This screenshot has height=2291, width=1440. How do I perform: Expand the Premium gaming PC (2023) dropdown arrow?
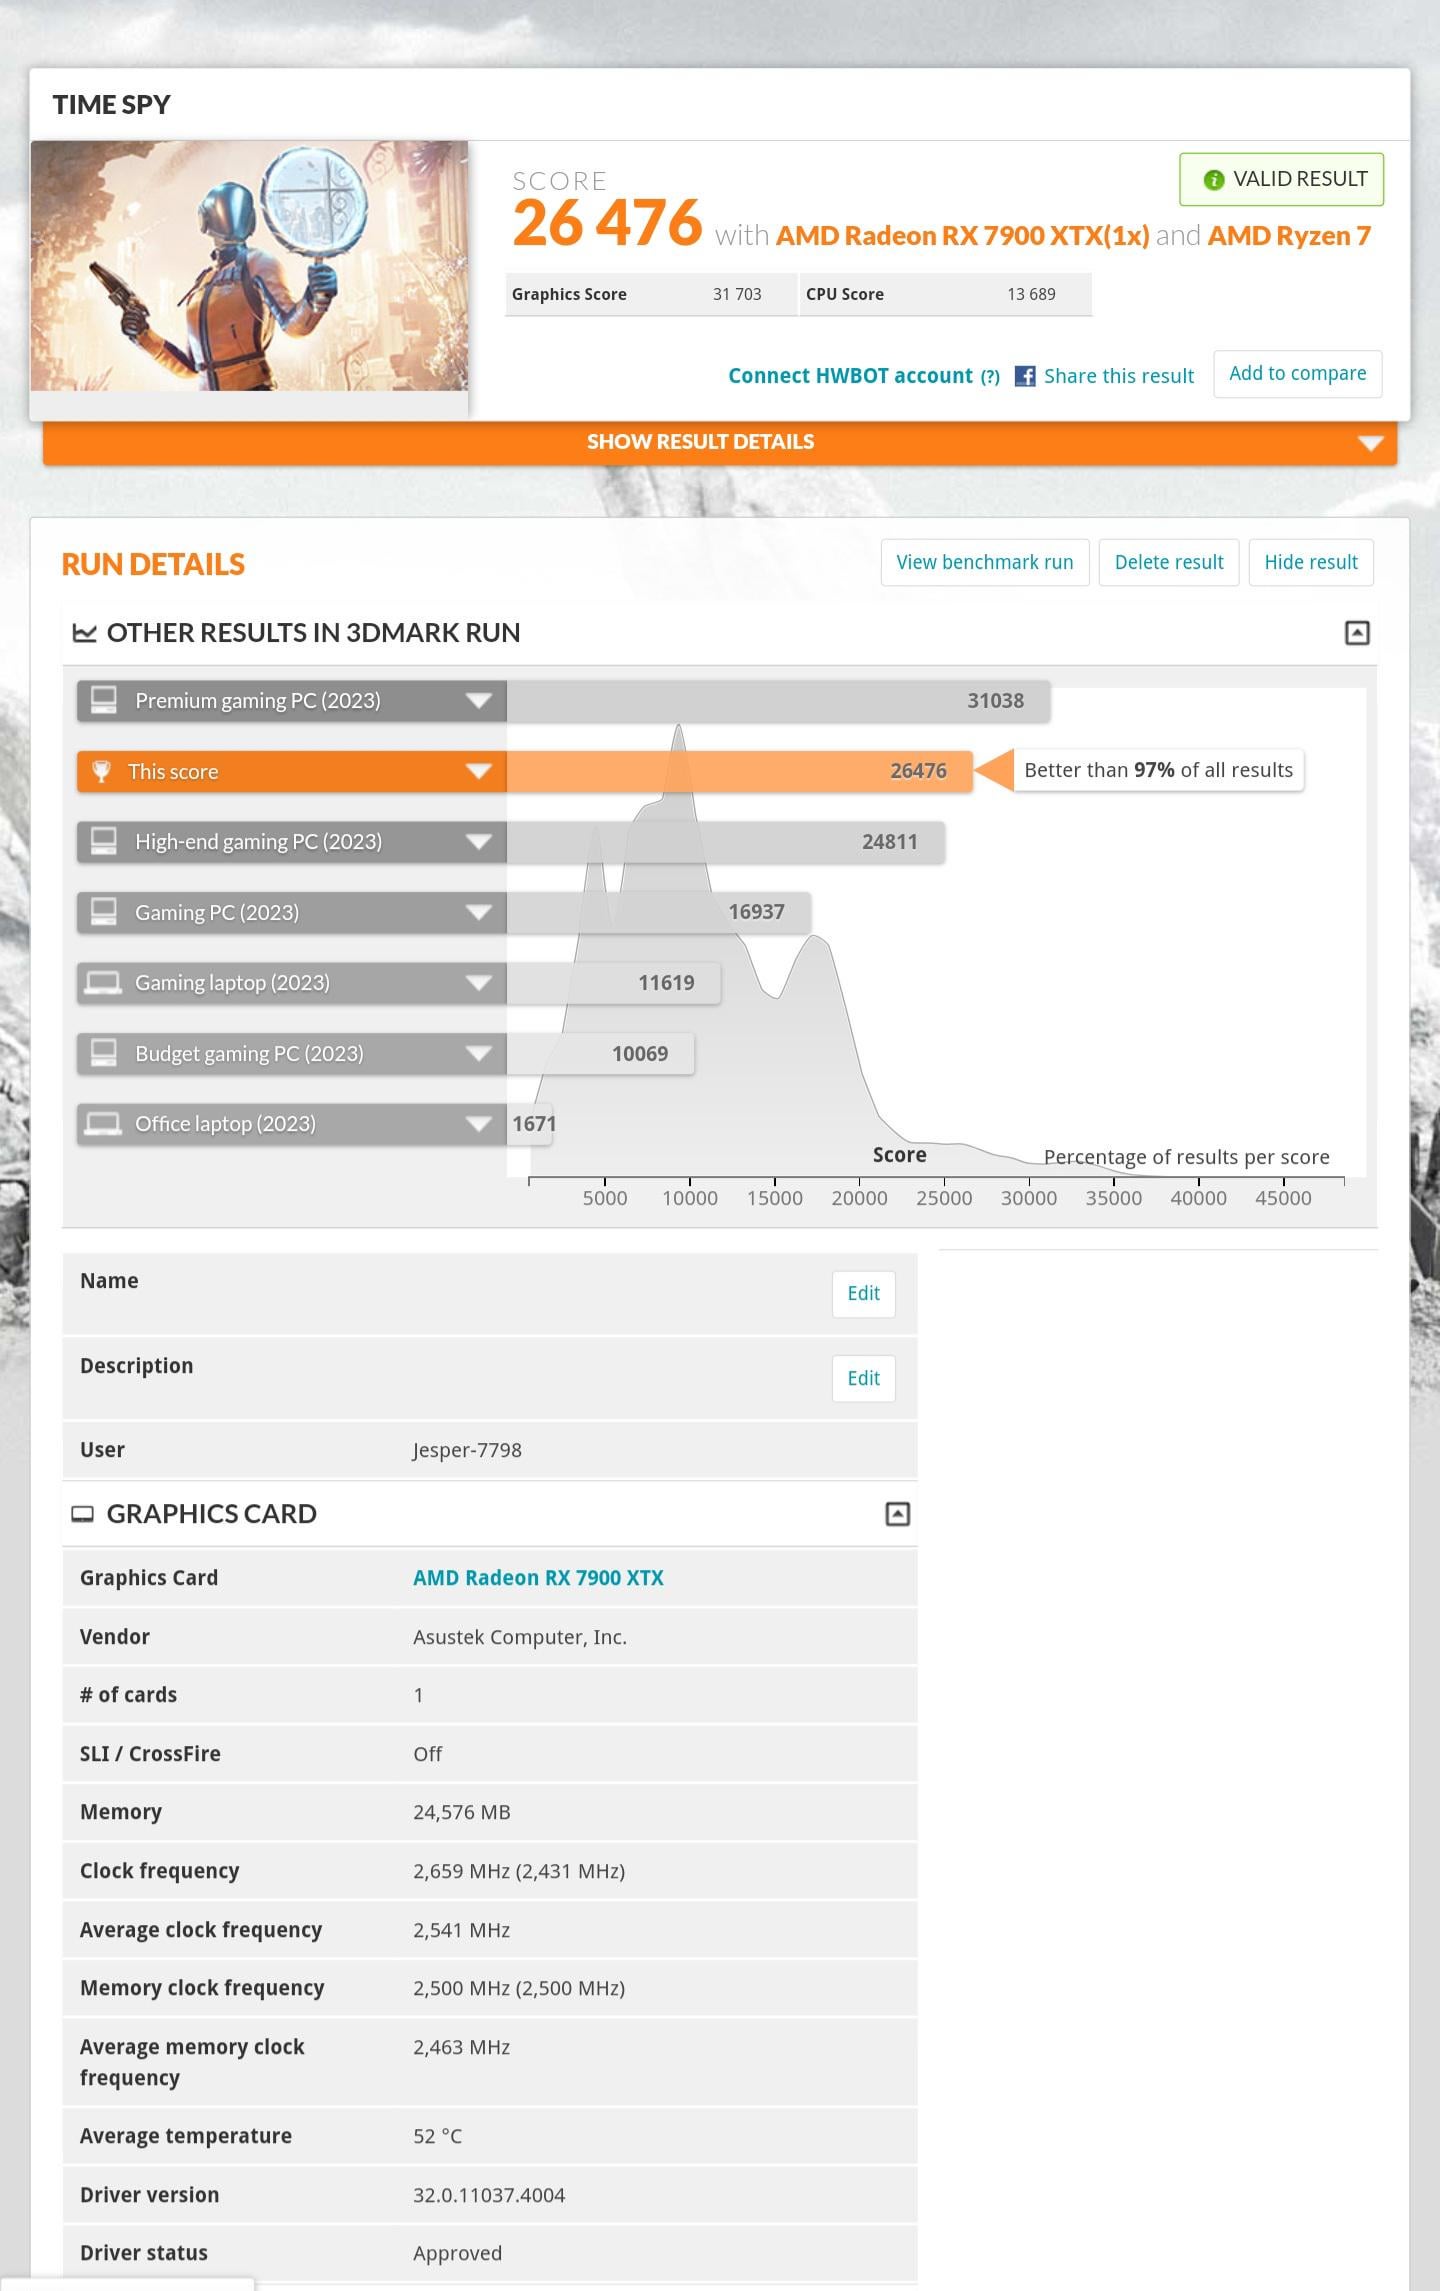(479, 701)
